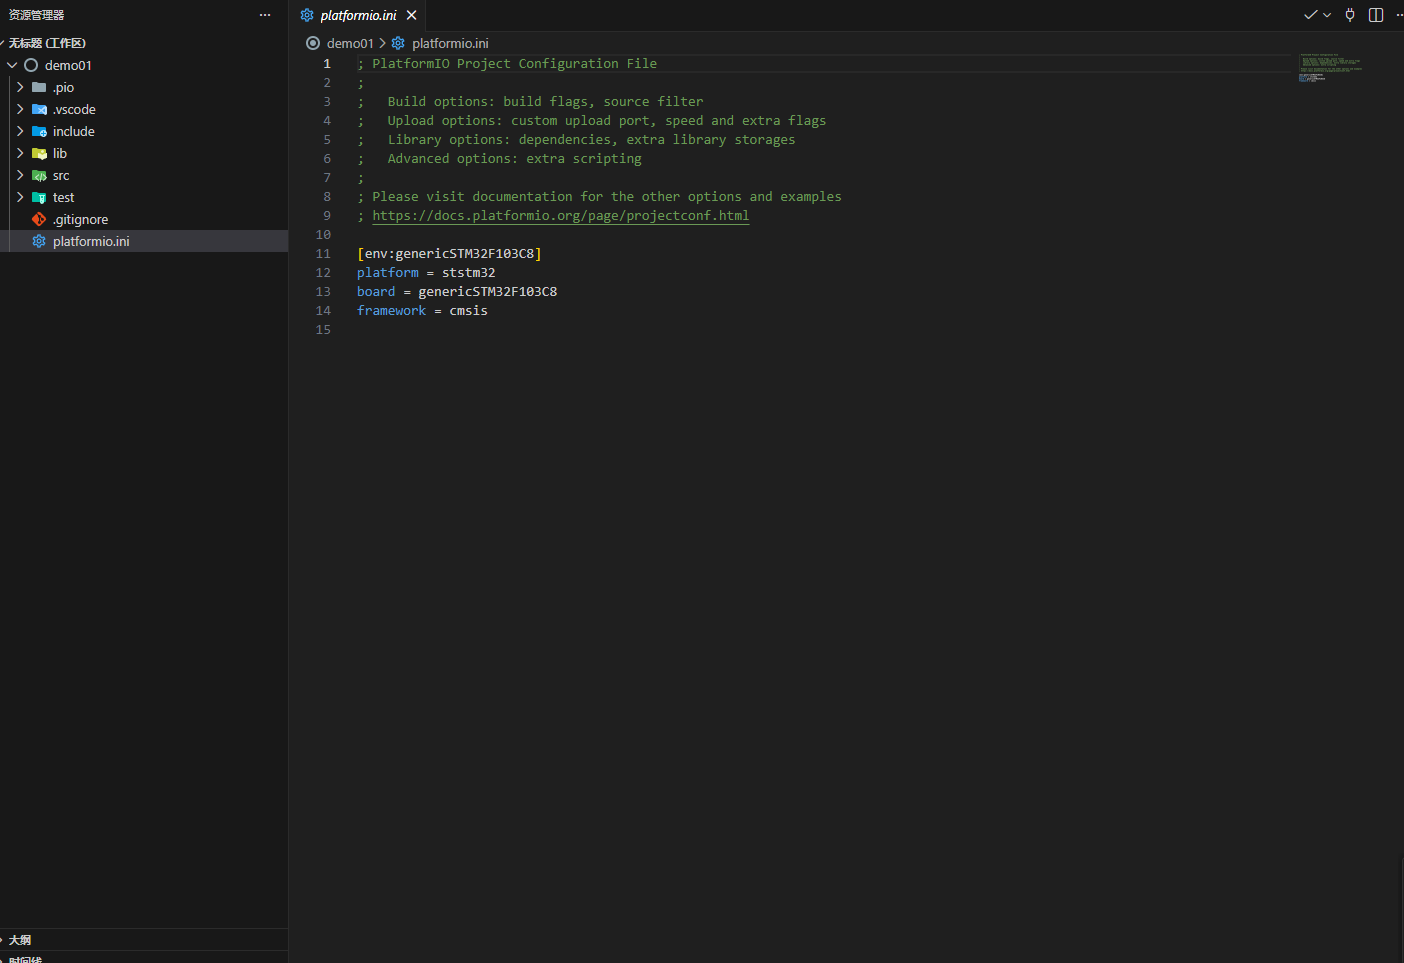Open the Serial Monitor plug icon

pyautogui.click(x=1349, y=14)
